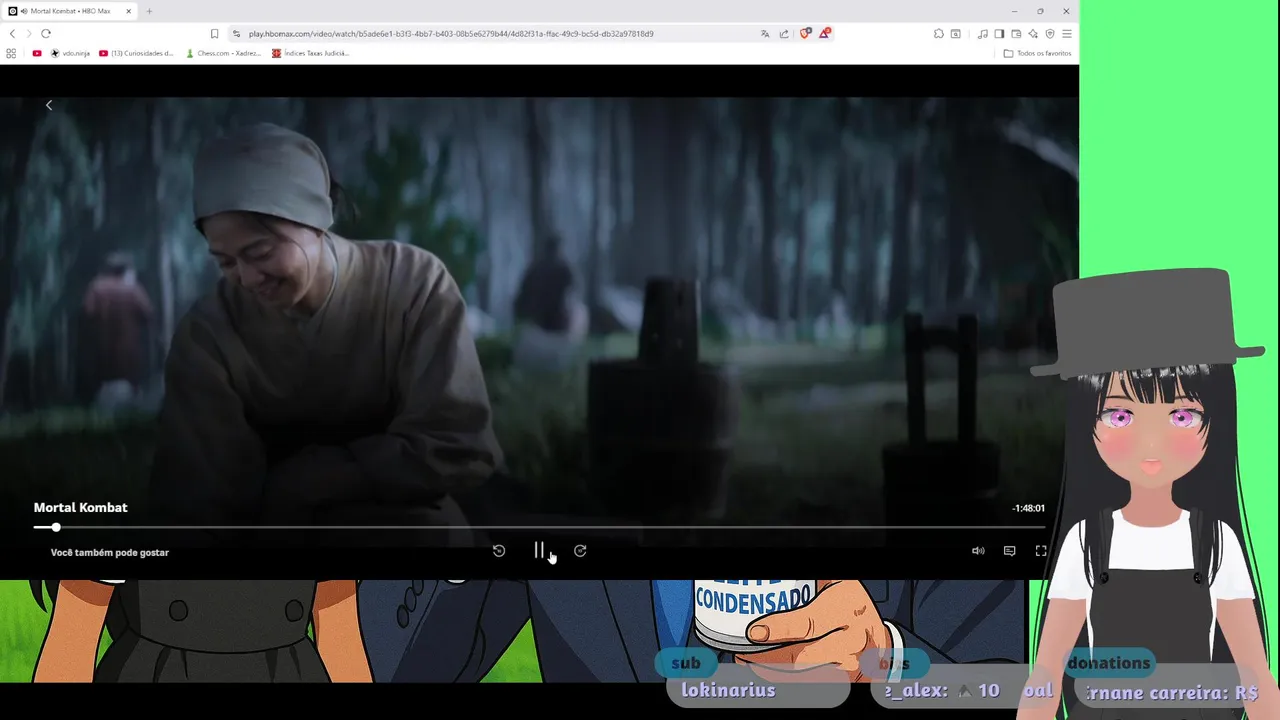Enter fullscreen video mode
Image resolution: width=1280 pixels, height=720 pixels.
(1041, 551)
